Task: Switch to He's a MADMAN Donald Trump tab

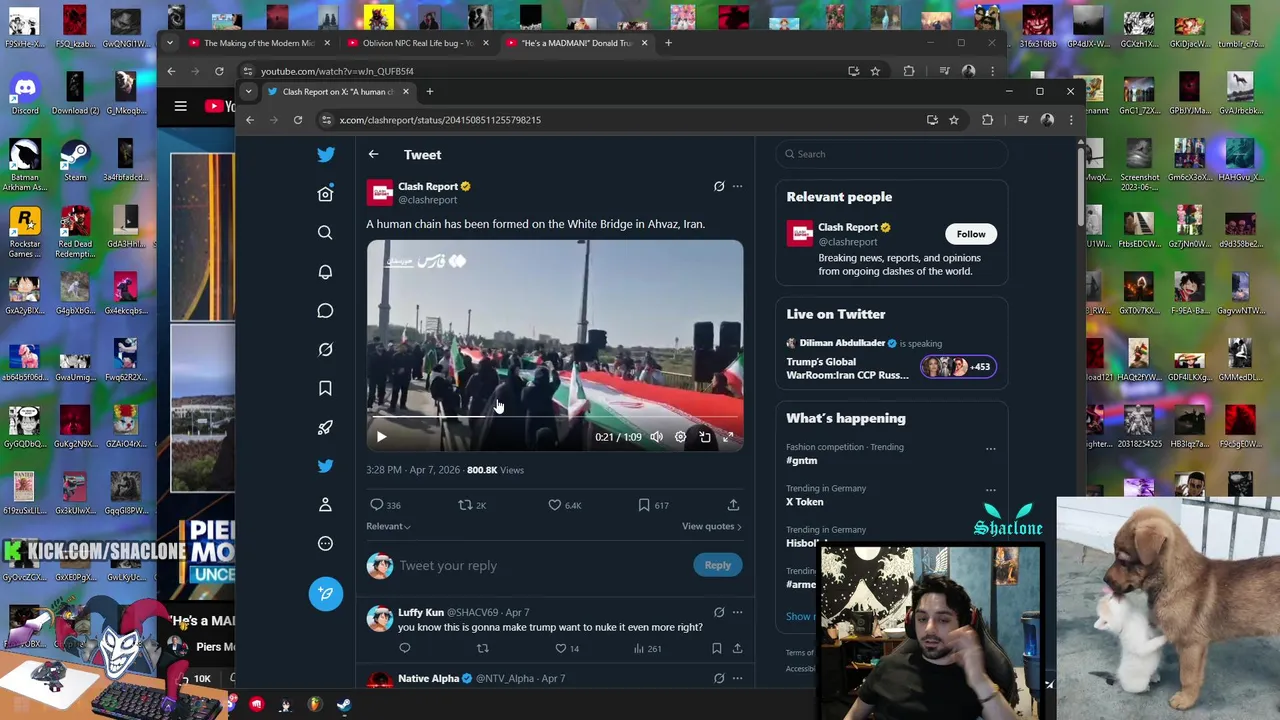Action: 577,43
